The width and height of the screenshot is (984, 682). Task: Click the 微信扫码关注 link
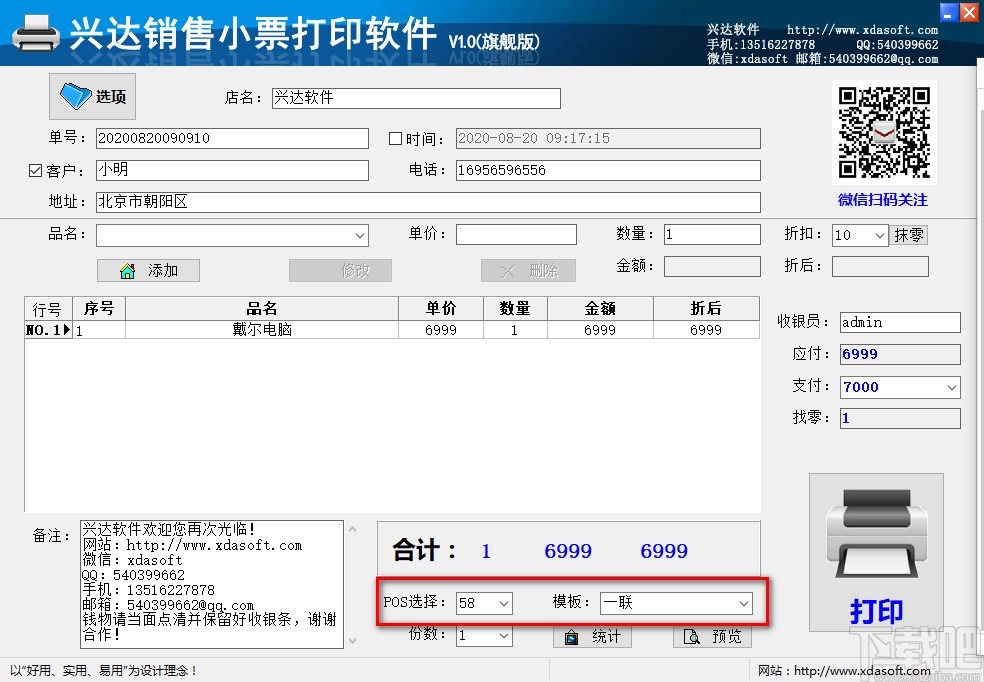883,200
